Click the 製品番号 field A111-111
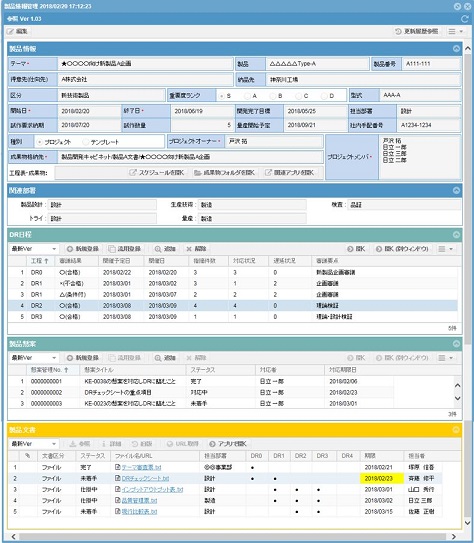Screen dimensions: 474x543 click(431, 64)
